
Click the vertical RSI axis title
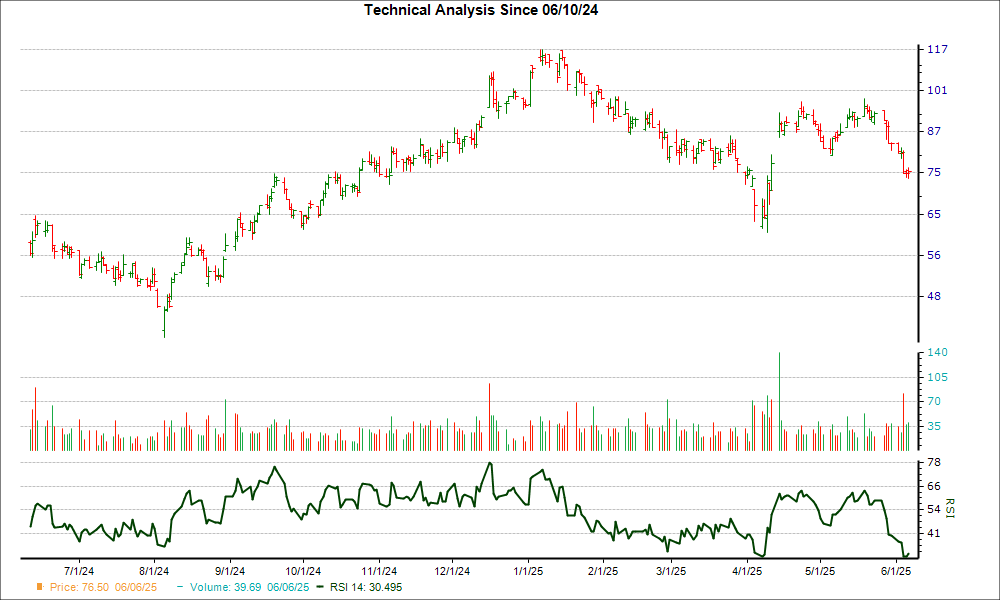(950, 508)
